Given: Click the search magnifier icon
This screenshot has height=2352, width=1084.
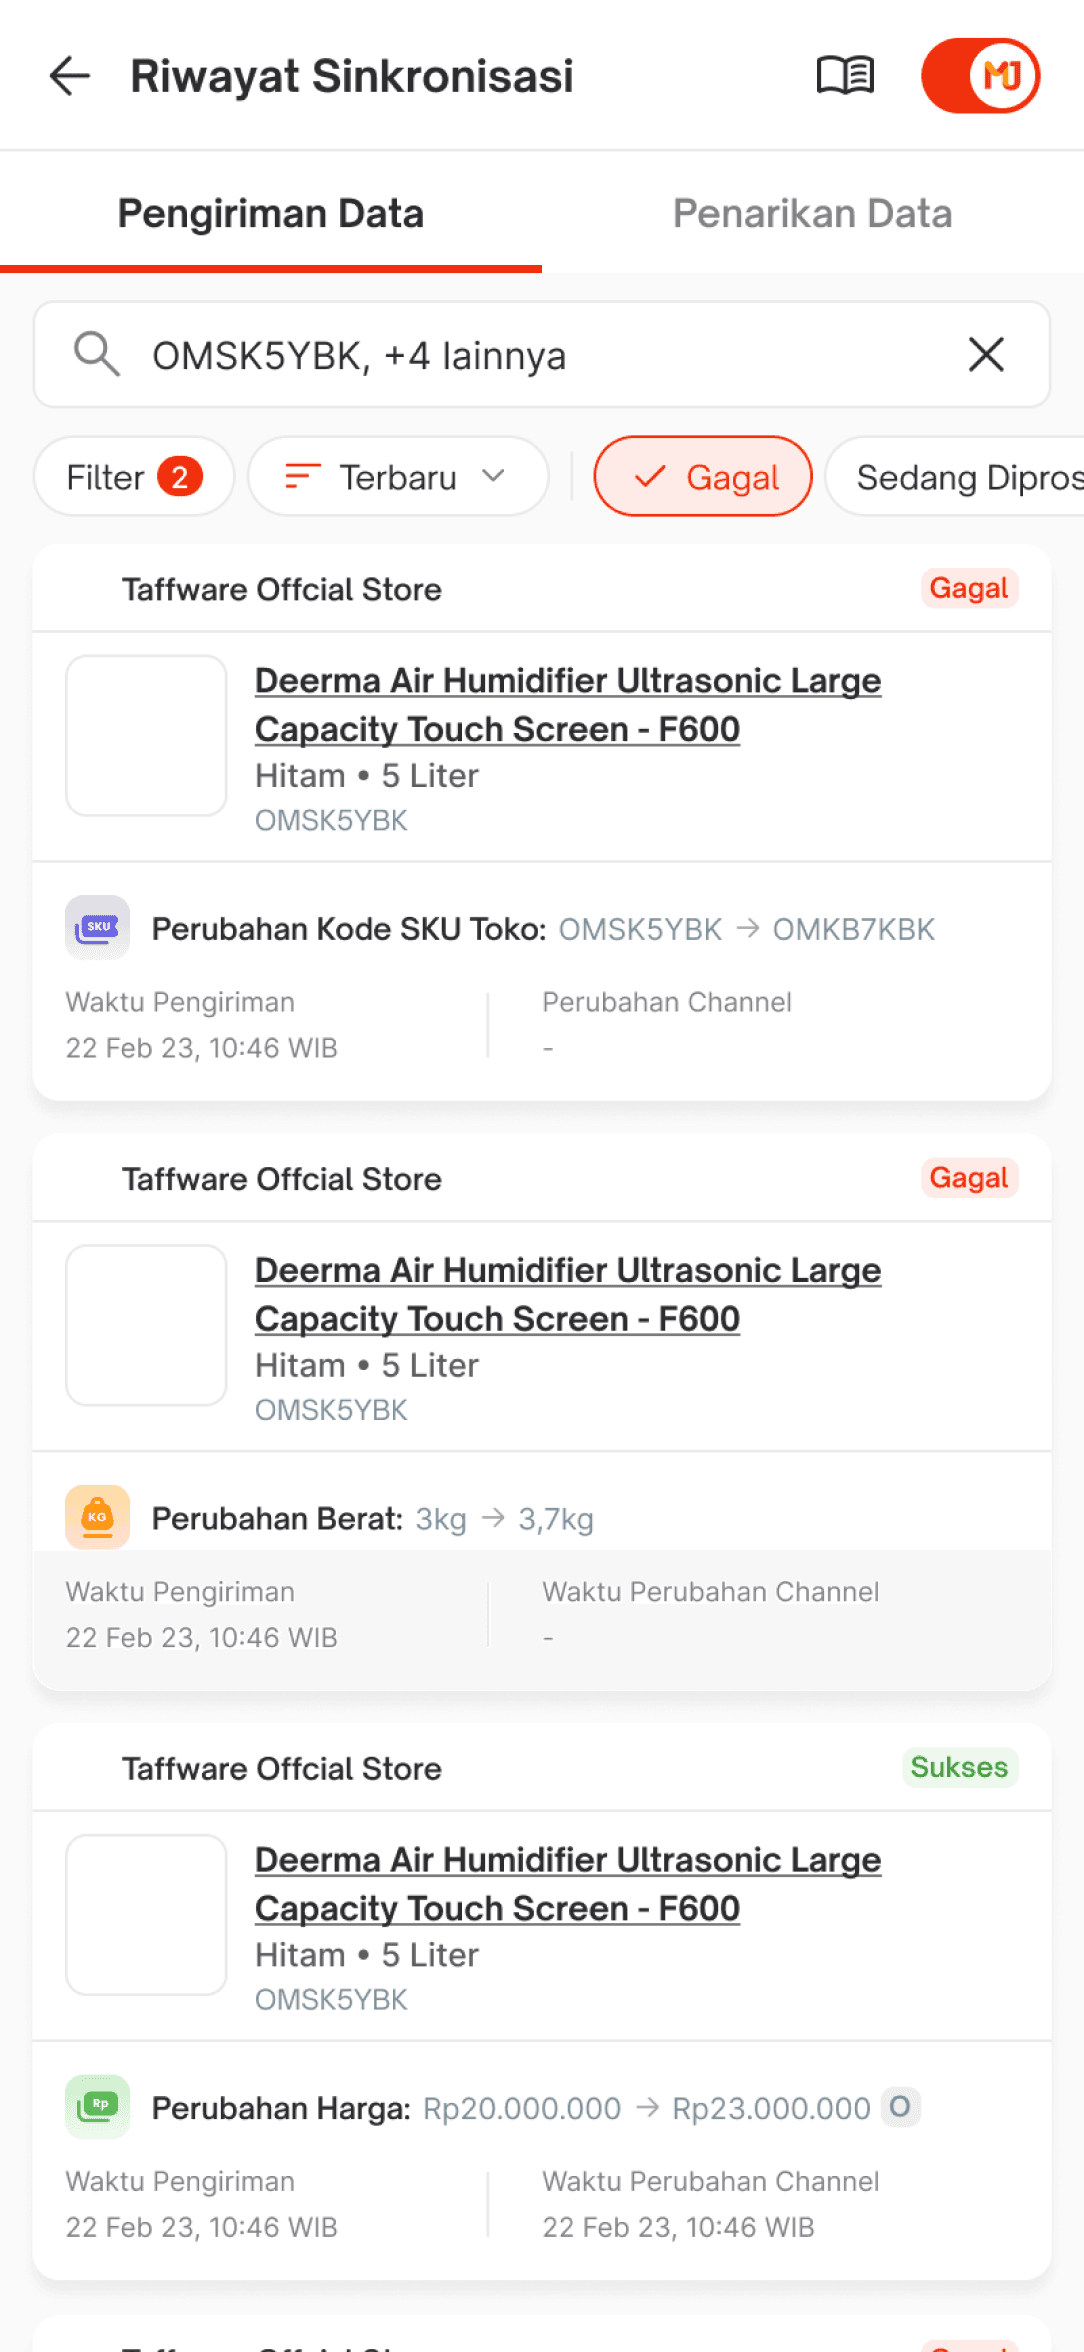Looking at the screenshot, I should click(97, 355).
